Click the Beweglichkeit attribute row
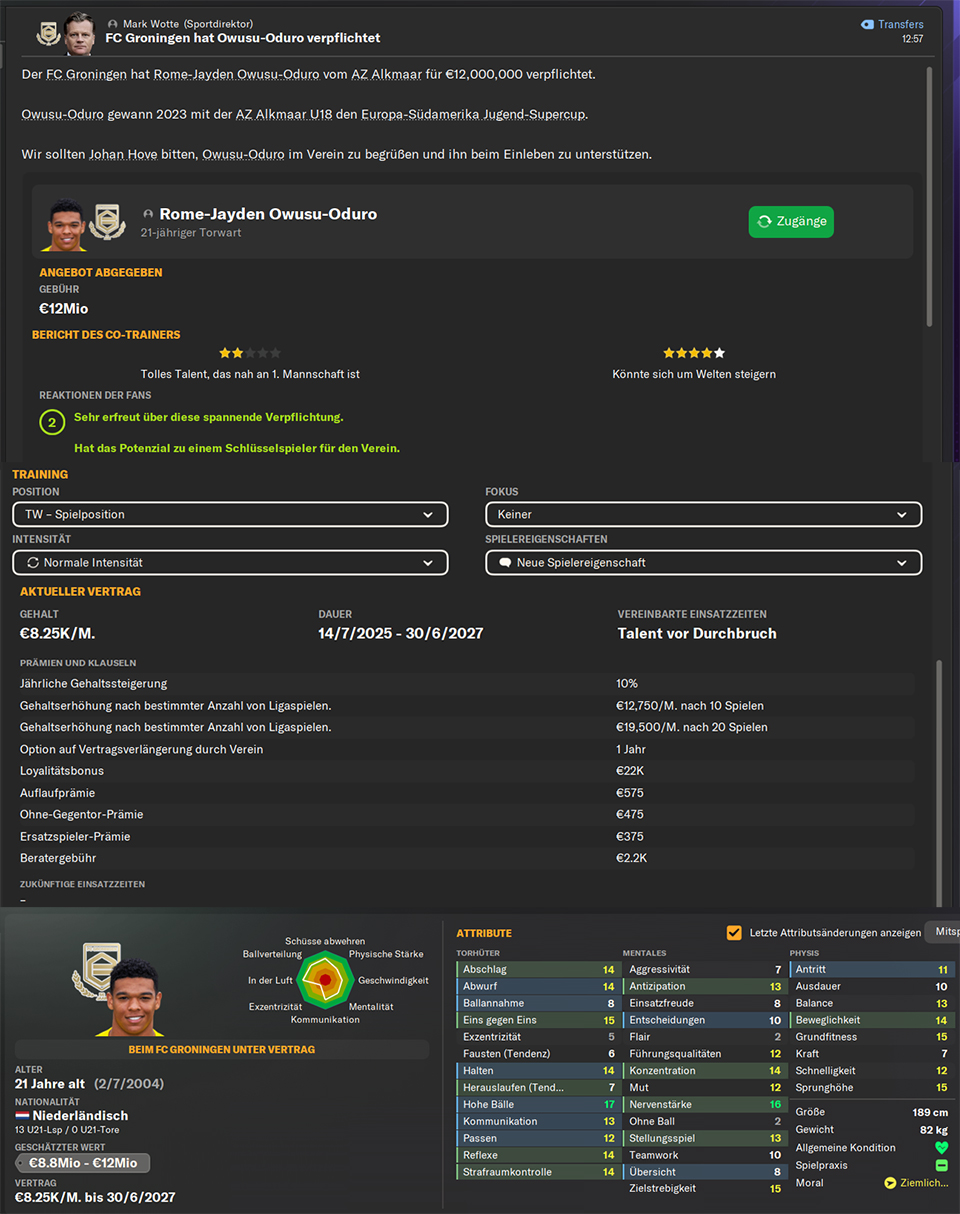The image size is (960, 1214). [x=872, y=1020]
